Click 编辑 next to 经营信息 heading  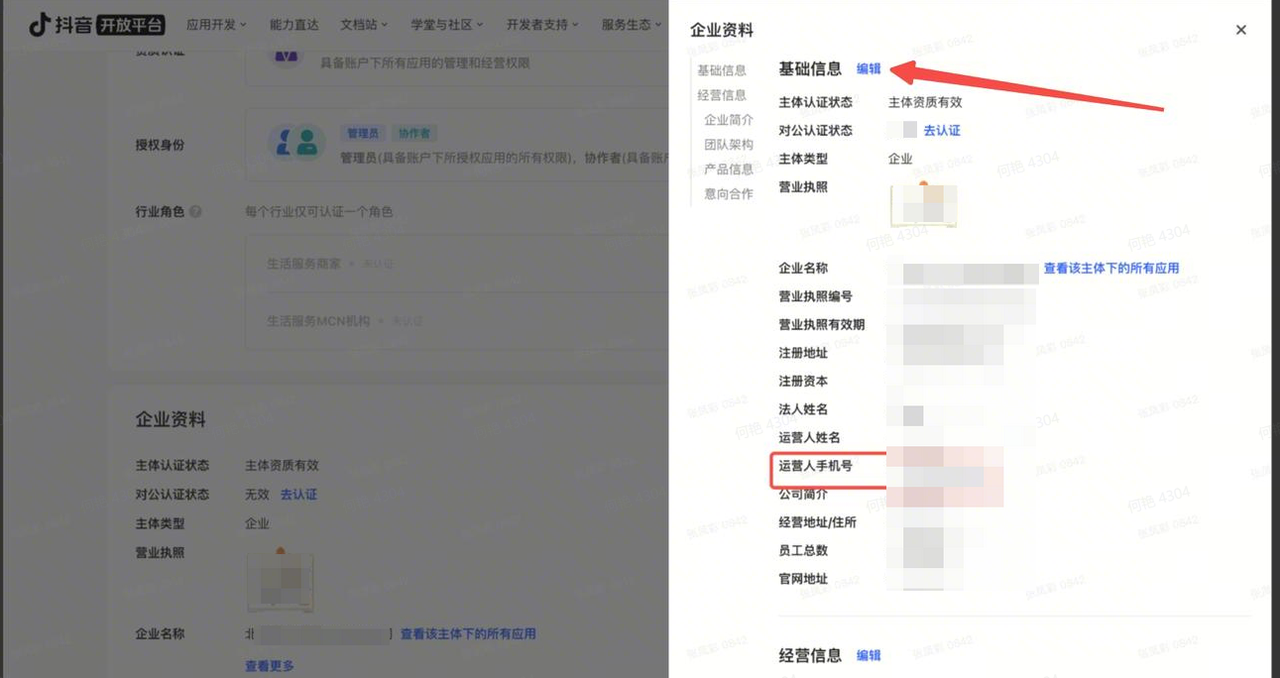869,655
